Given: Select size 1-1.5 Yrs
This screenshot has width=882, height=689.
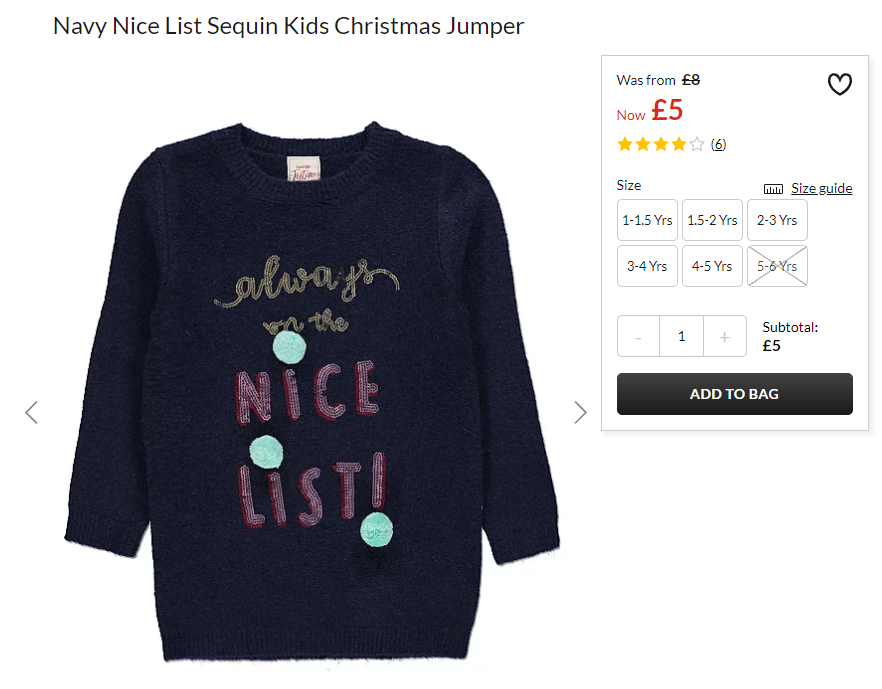Looking at the screenshot, I should [x=647, y=220].
